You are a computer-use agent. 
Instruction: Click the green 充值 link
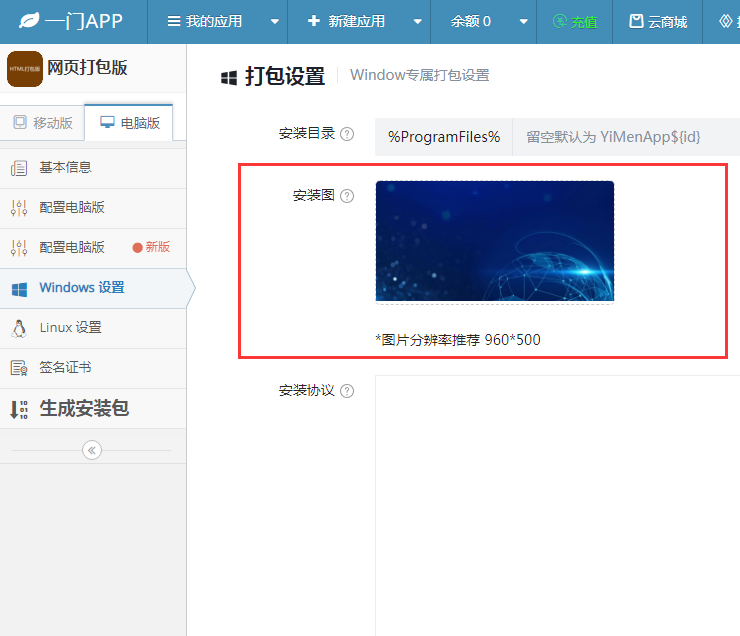tap(575, 22)
